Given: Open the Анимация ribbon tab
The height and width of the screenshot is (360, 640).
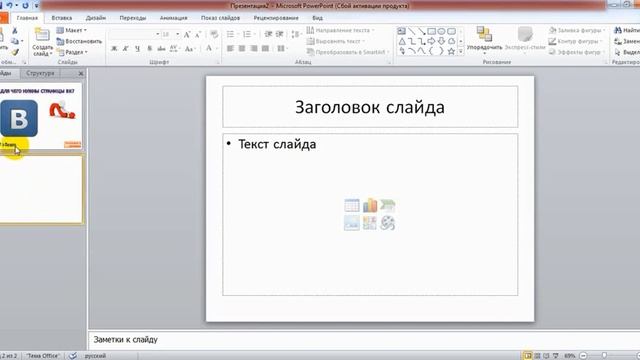Looking at the screenshot, I should pos(173,18).
